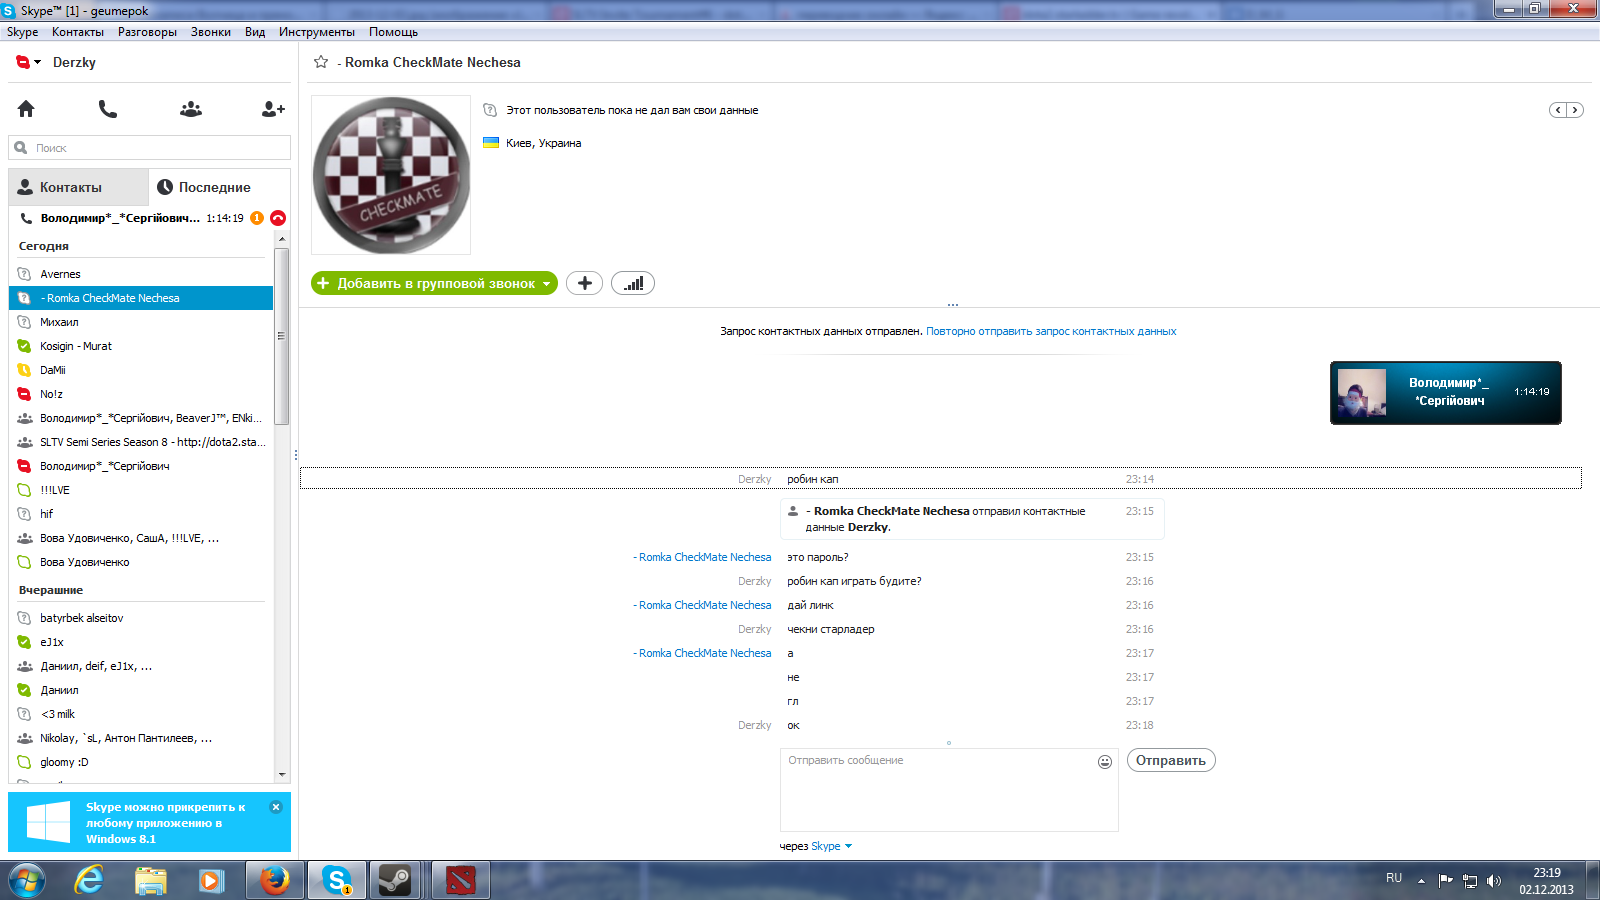Click the CheckMate profile picture
Image resolution: width=1600 pixels, height=900 pixels.
391,175
